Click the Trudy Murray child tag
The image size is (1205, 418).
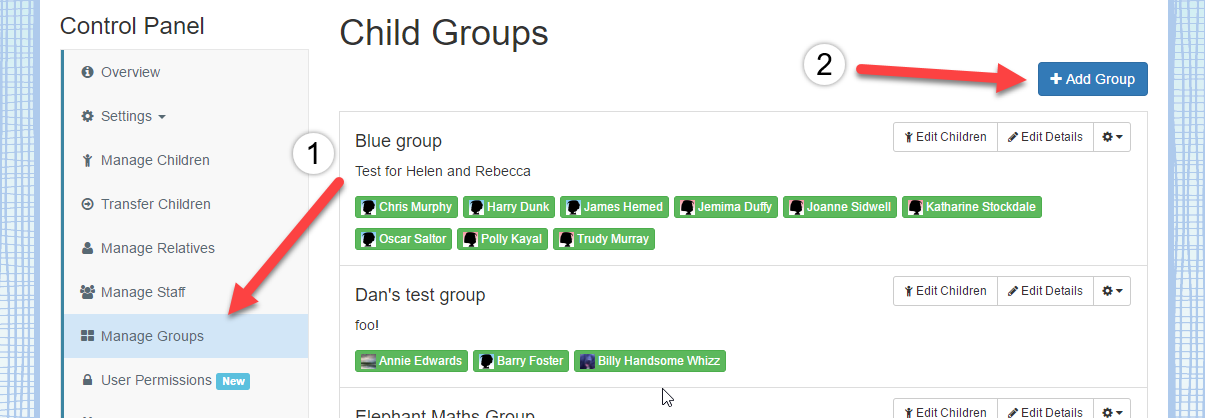pos(604,239)
